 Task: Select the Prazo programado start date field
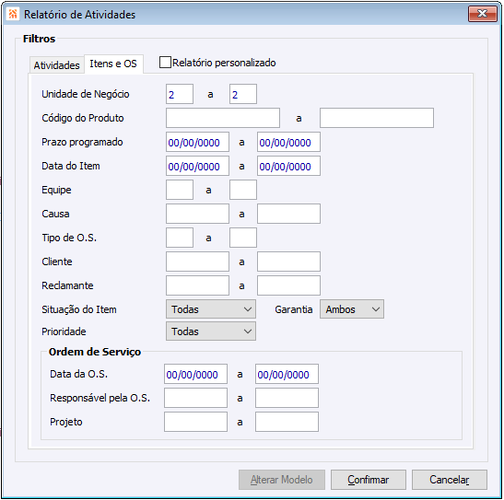point(198,142)
